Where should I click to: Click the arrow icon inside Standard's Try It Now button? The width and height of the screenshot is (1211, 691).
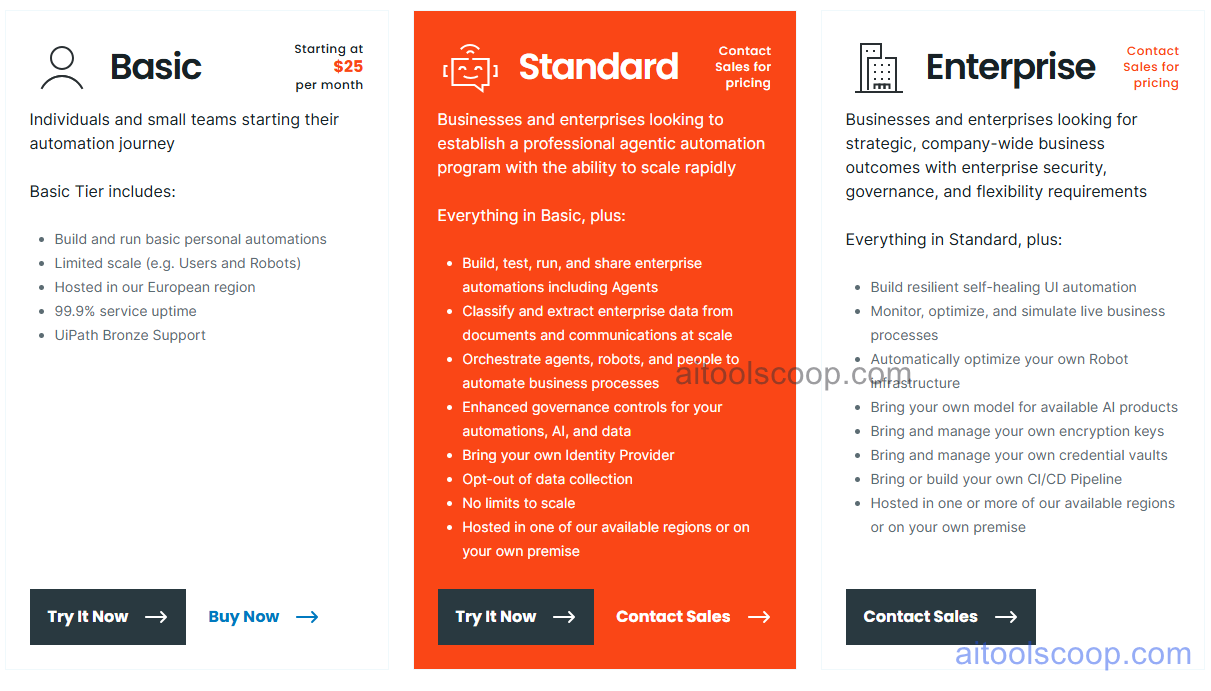(x=565, y=617)
